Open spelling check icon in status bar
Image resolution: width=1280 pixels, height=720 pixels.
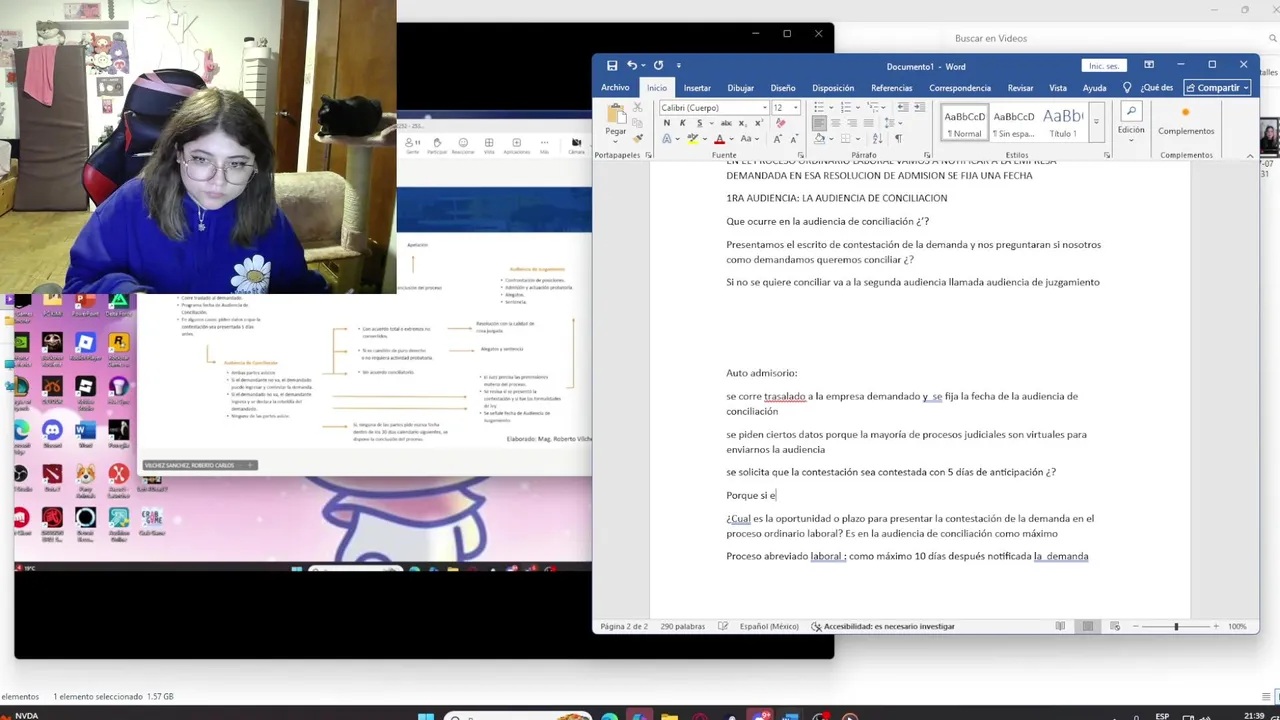(723, 626)
